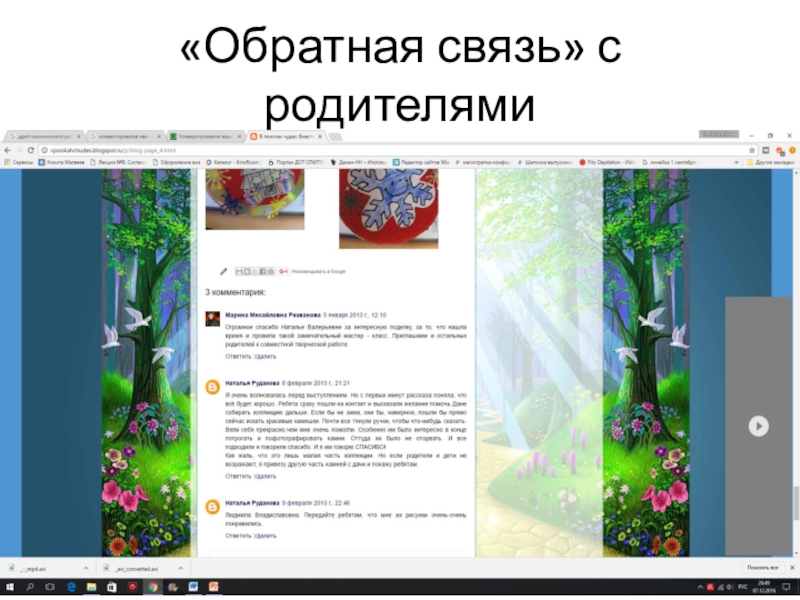Open the линейка 1 сентября bookmark
This screenshot has height=600, width=800.
(x=669, y=162)
